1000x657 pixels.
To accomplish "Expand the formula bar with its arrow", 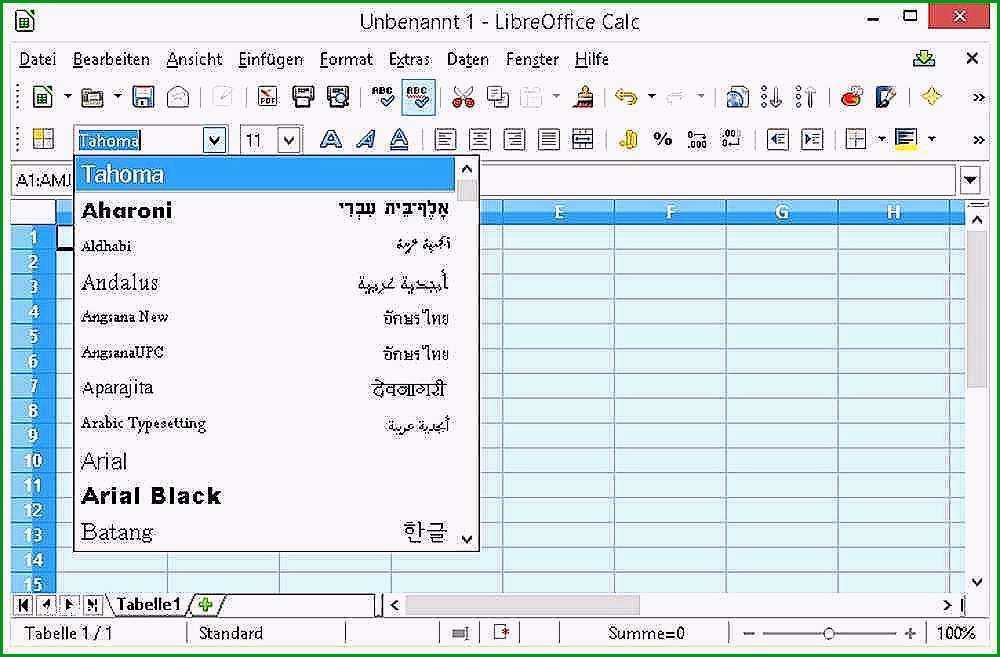I will click(970, 180).
